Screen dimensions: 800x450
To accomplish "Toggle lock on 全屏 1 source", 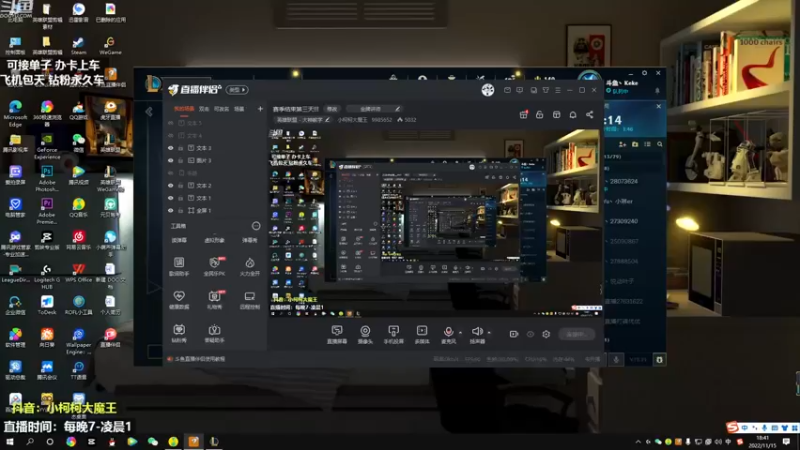I will [181, 210].
